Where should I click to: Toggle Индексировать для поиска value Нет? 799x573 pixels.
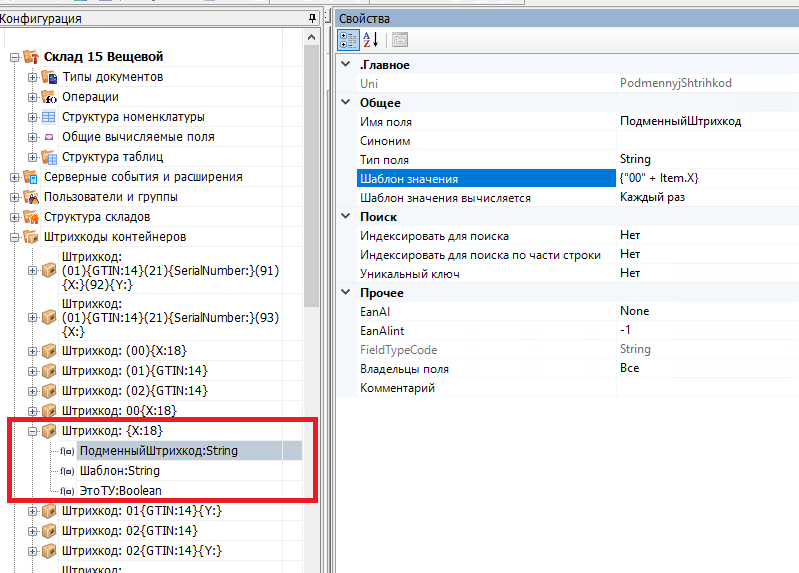tap(707, 236)
